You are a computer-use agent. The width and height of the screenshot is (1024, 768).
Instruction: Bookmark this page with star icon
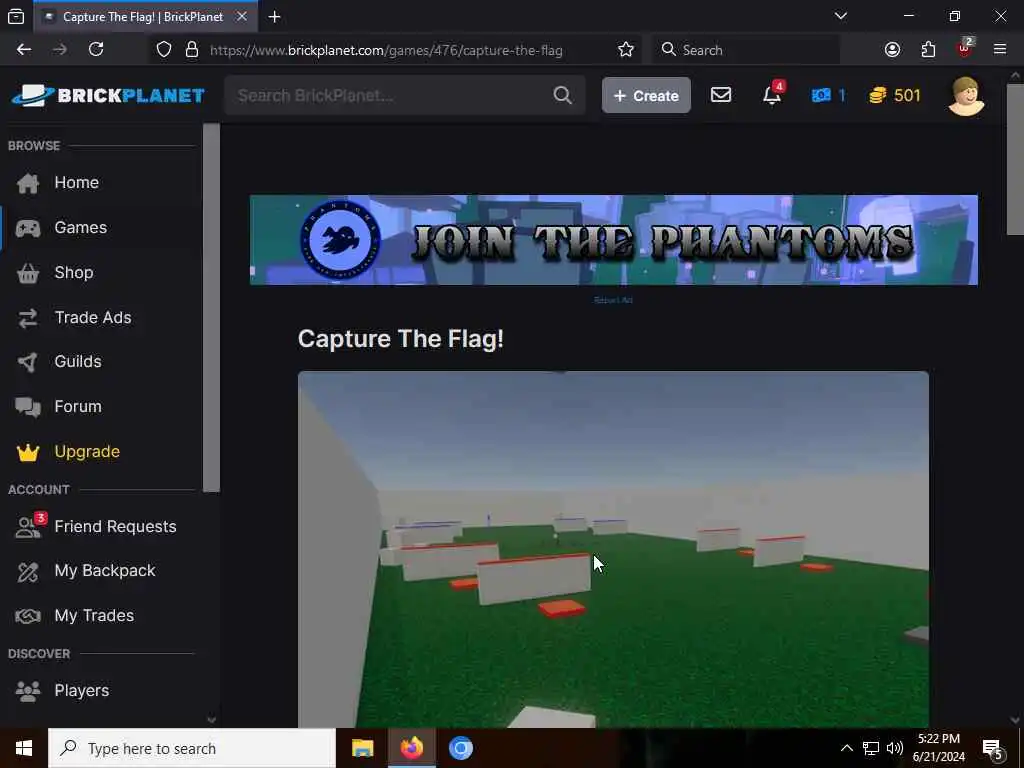626,50
